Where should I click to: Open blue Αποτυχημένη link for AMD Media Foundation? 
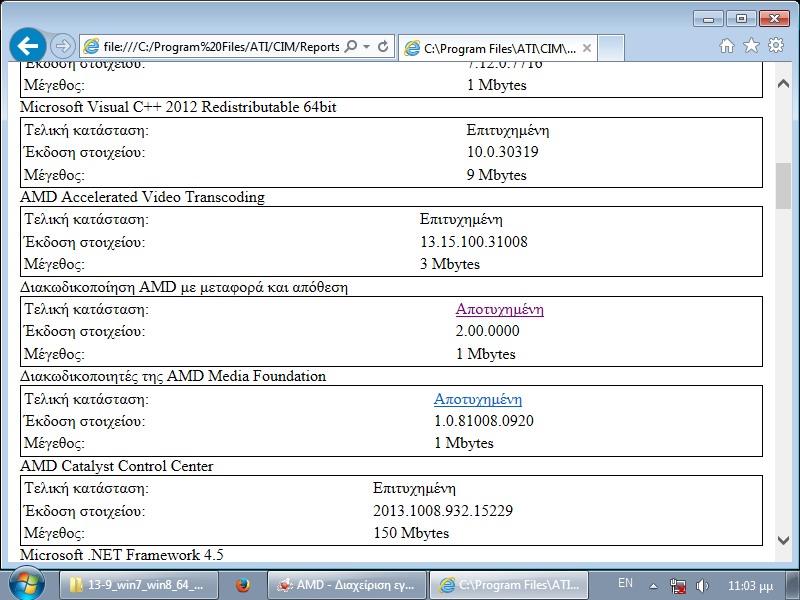[x=478, y=399]
